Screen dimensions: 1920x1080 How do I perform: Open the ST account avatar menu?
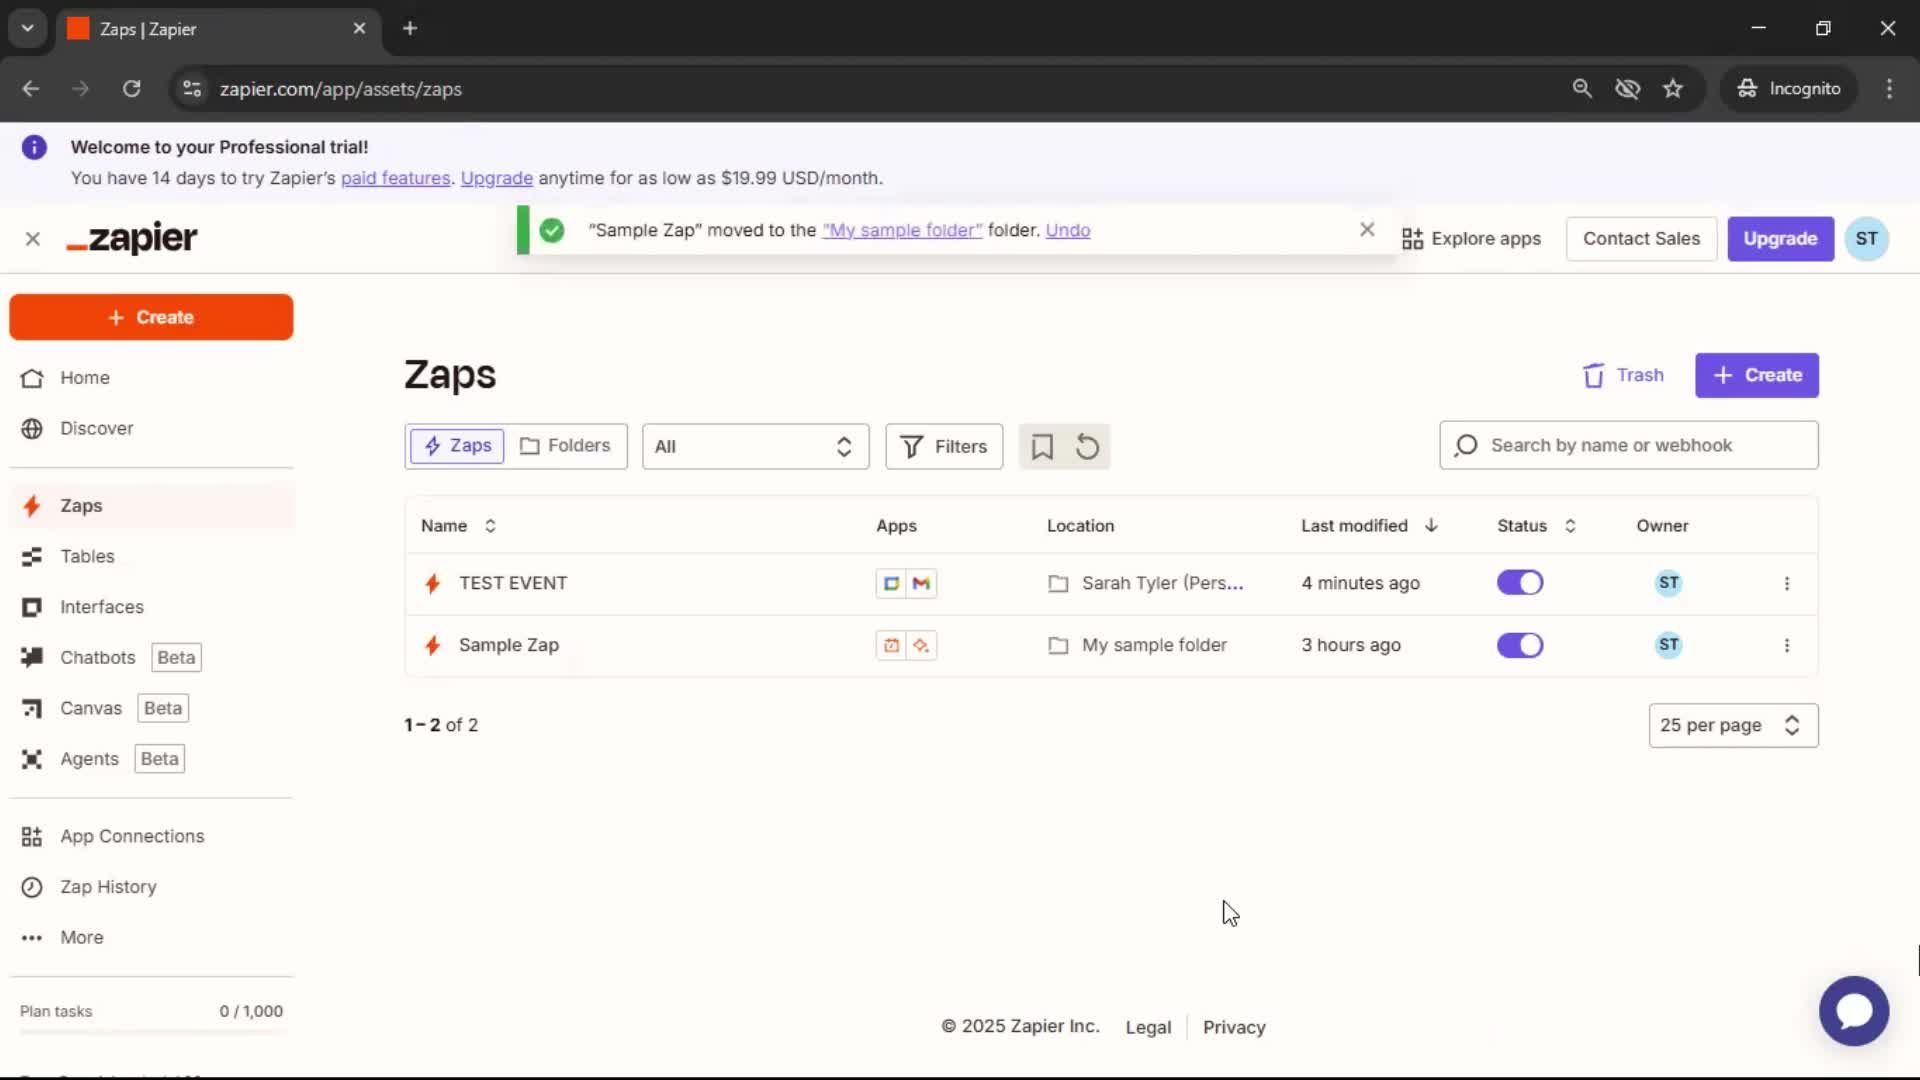pos(1866,239)
